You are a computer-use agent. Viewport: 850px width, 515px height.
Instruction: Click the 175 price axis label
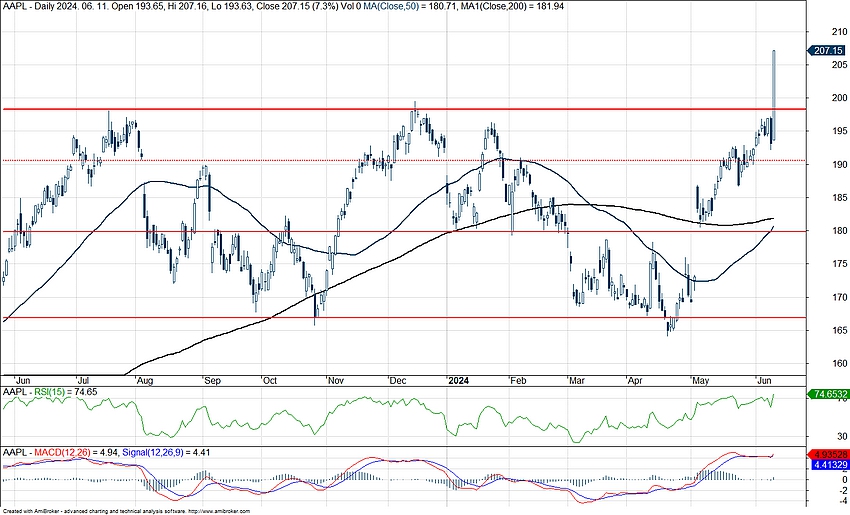(840, 264)
